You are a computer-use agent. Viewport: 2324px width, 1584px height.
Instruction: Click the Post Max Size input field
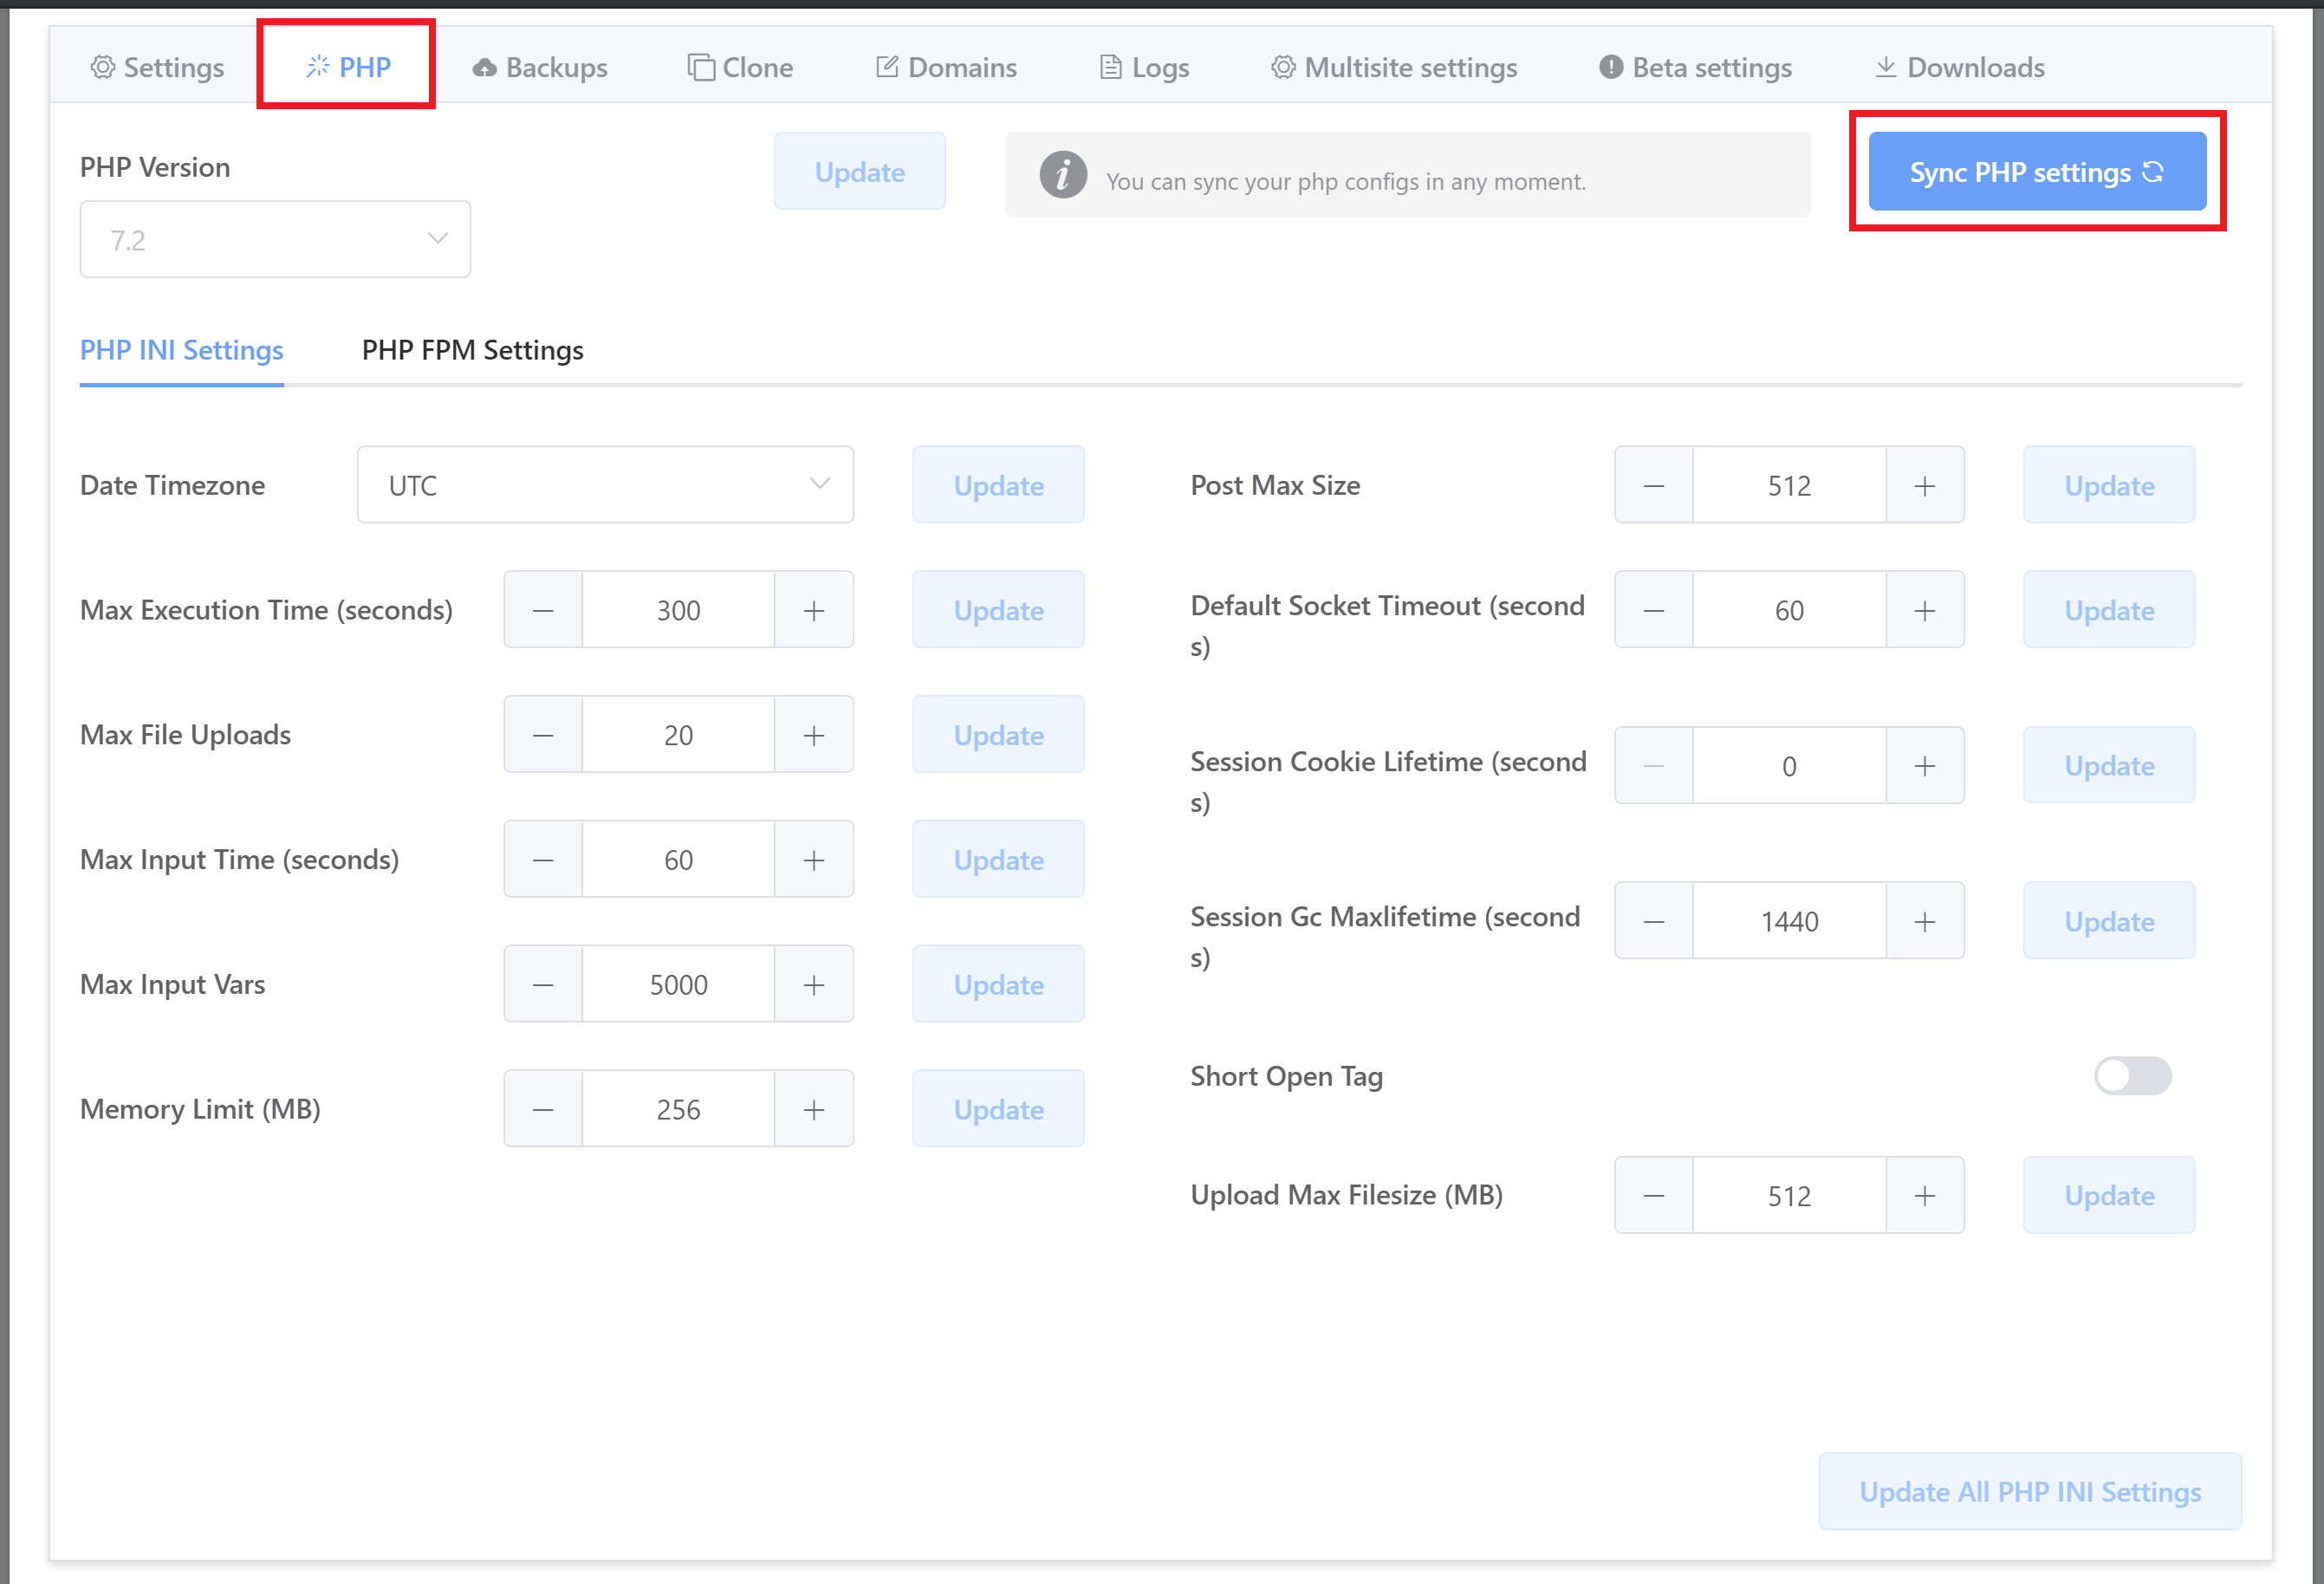(x=1789, y=485)
